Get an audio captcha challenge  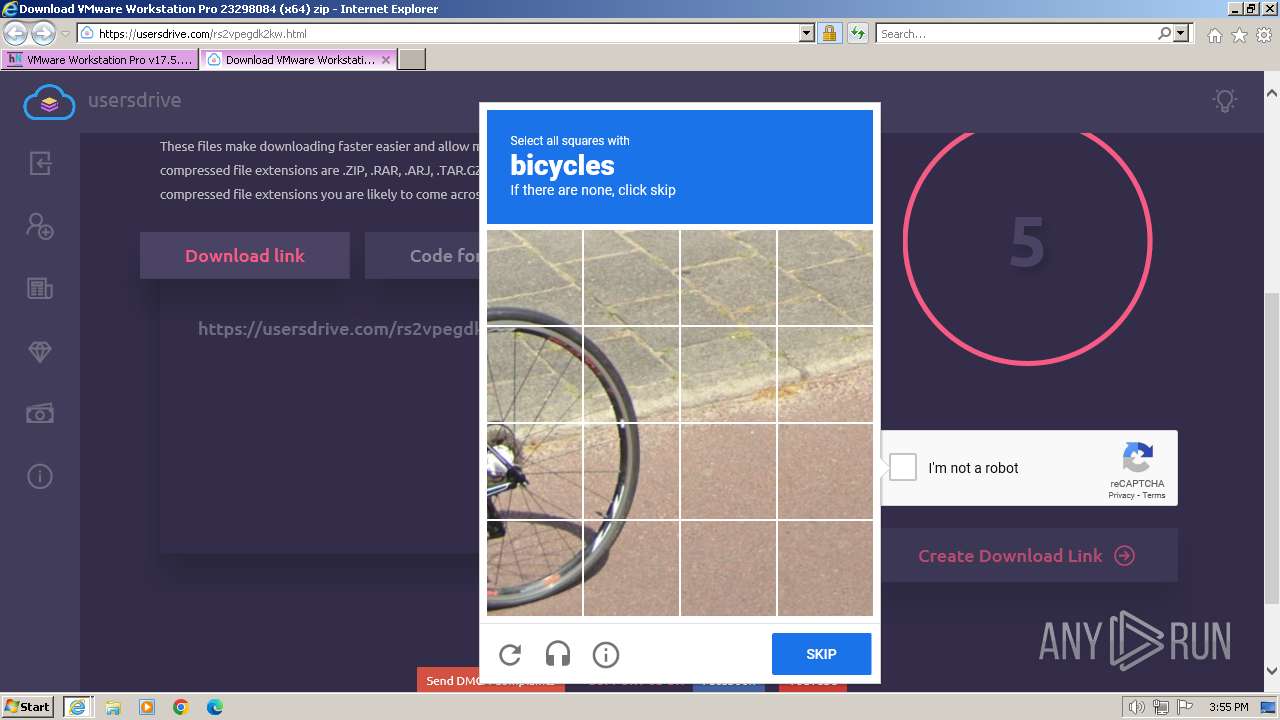click(558, 654)
